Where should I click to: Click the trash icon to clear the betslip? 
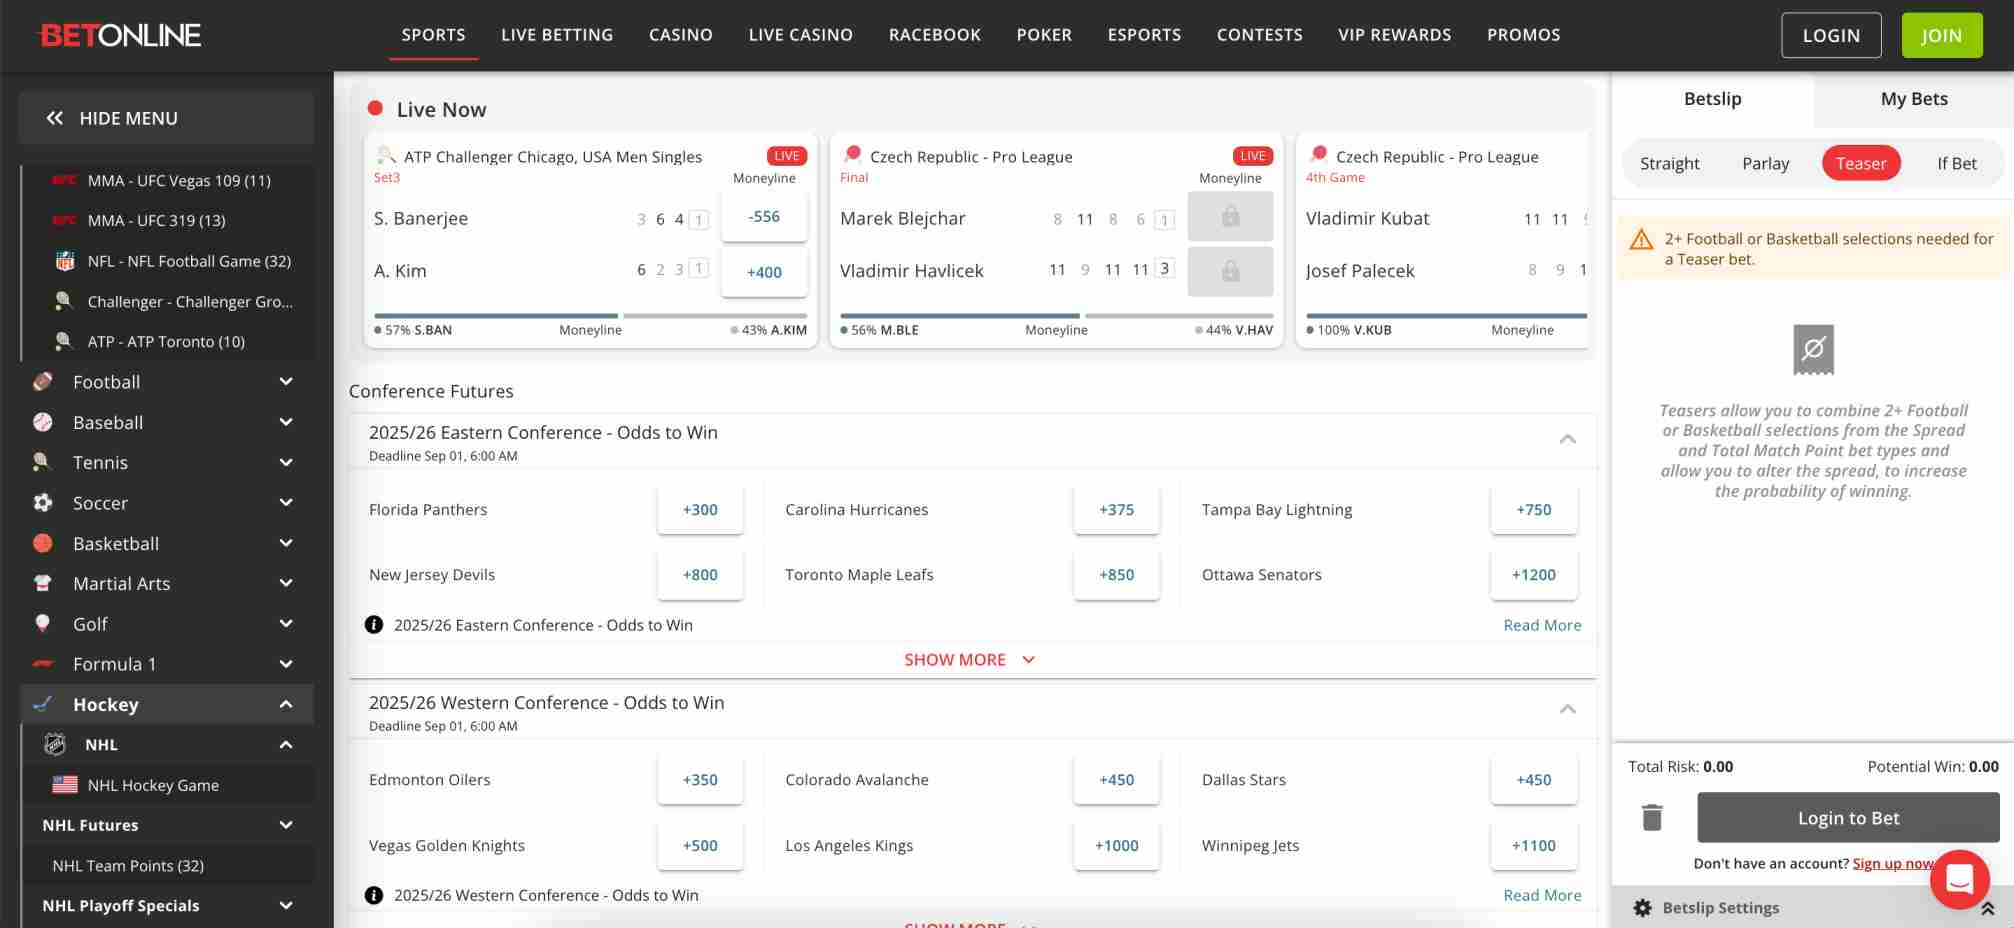click(1652, 817)
